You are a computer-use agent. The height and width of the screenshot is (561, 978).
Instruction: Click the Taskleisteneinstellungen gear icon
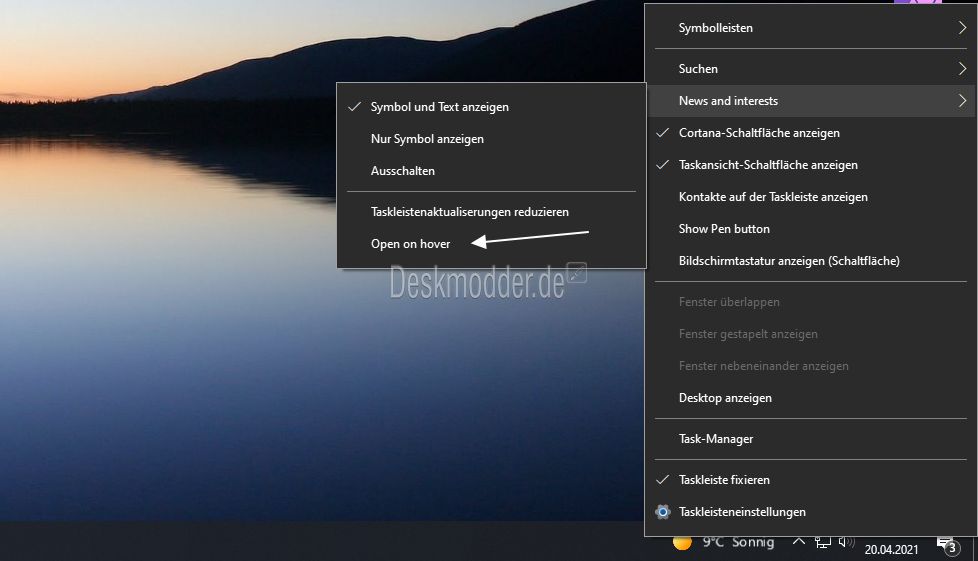(663, 512)
